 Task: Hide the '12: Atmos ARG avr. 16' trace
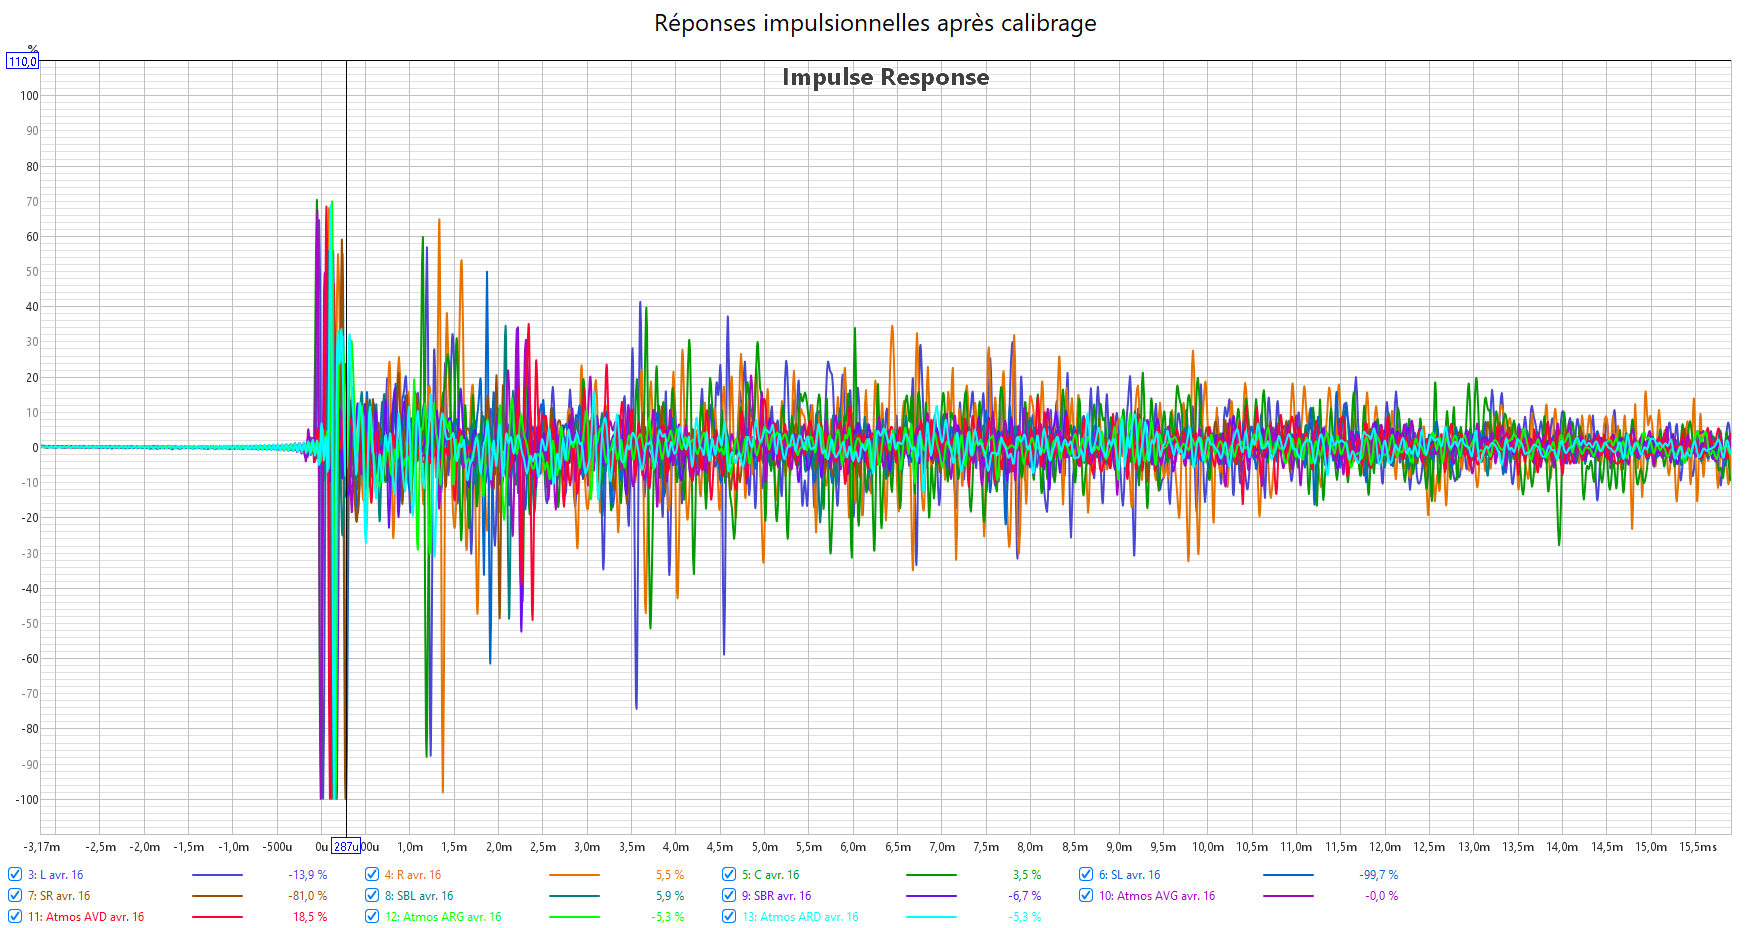[x=372, y=917]
